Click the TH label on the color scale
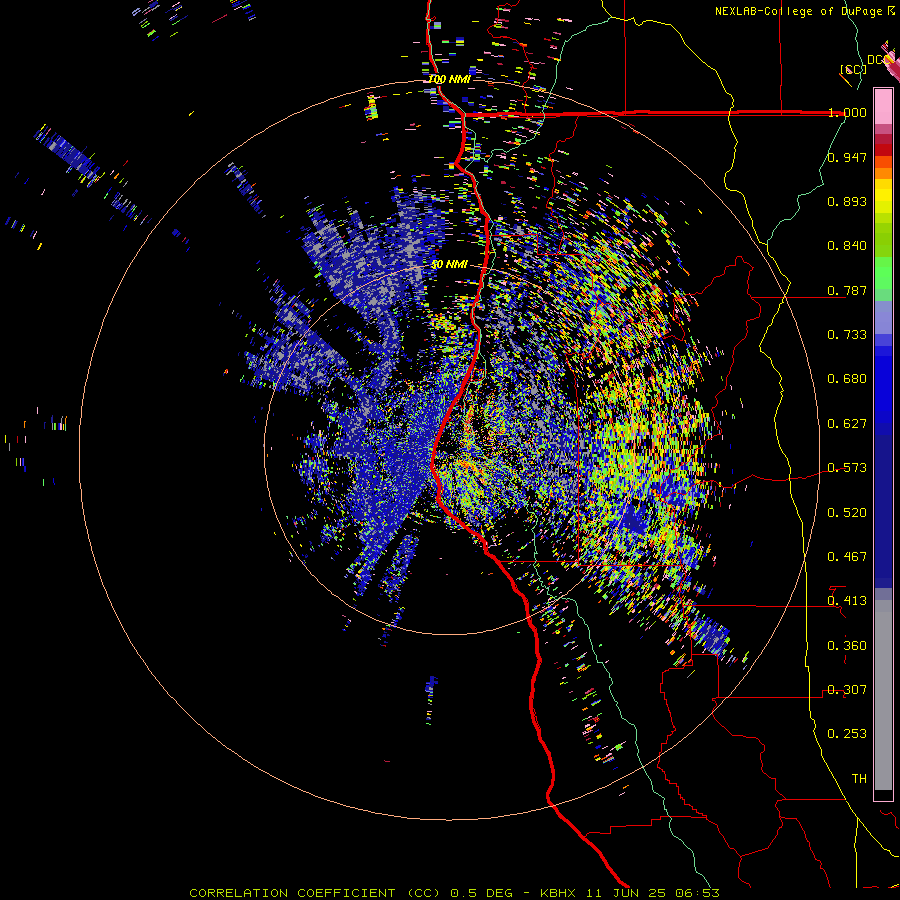The width and height of the screenshot is (900, 900). click(859, 779)
